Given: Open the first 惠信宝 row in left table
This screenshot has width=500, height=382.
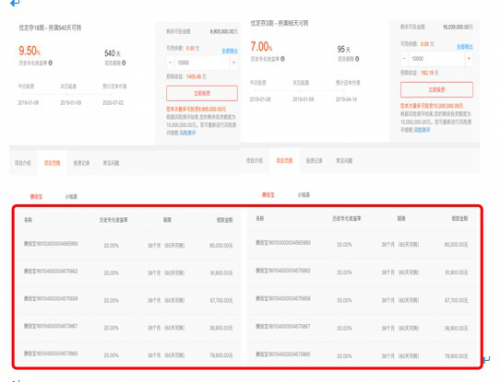Looking at the screenshot, I should pos(129,245).
